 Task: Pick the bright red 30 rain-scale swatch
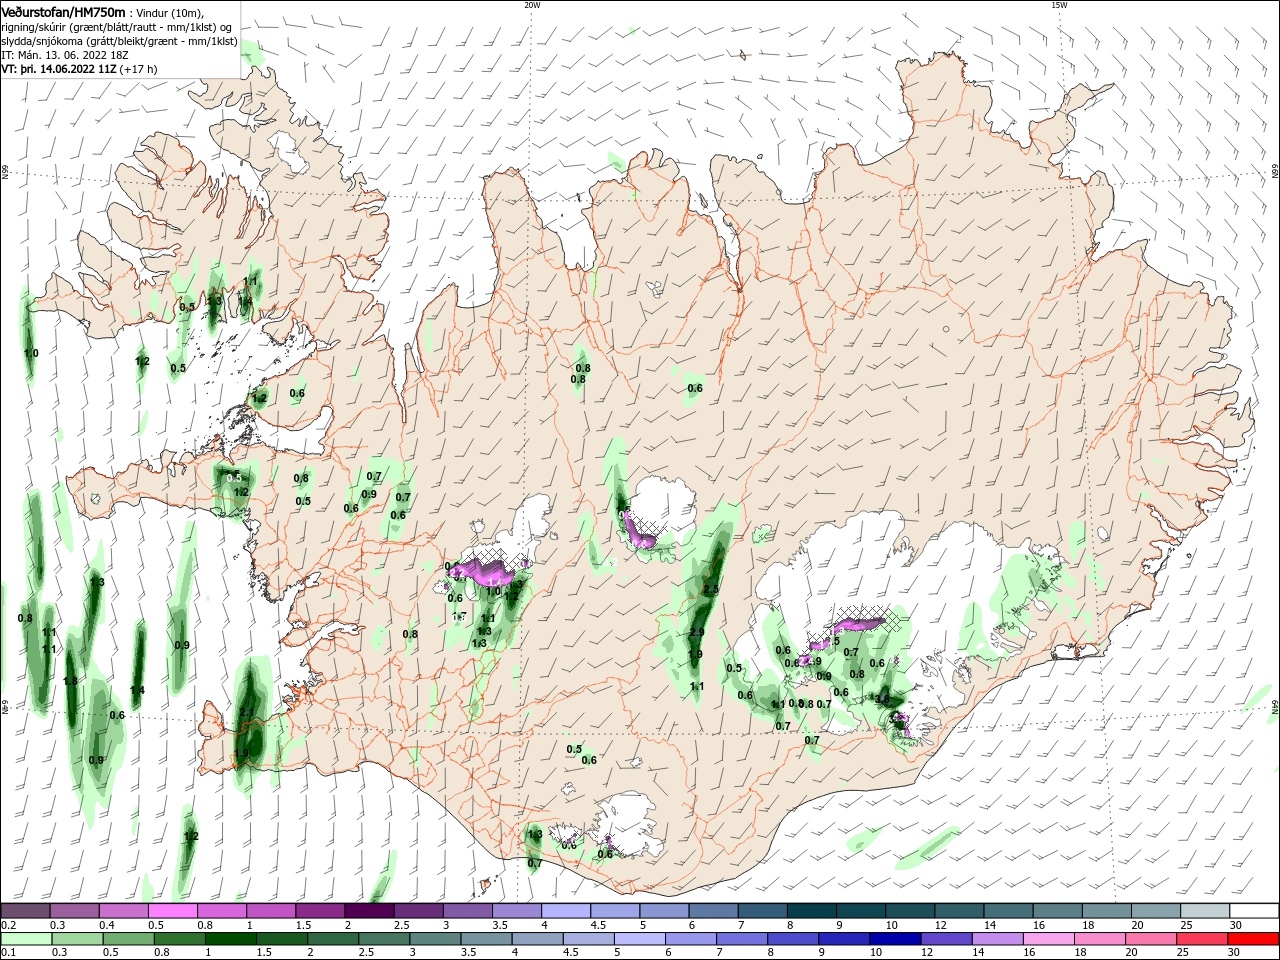tap(1253, 939)
